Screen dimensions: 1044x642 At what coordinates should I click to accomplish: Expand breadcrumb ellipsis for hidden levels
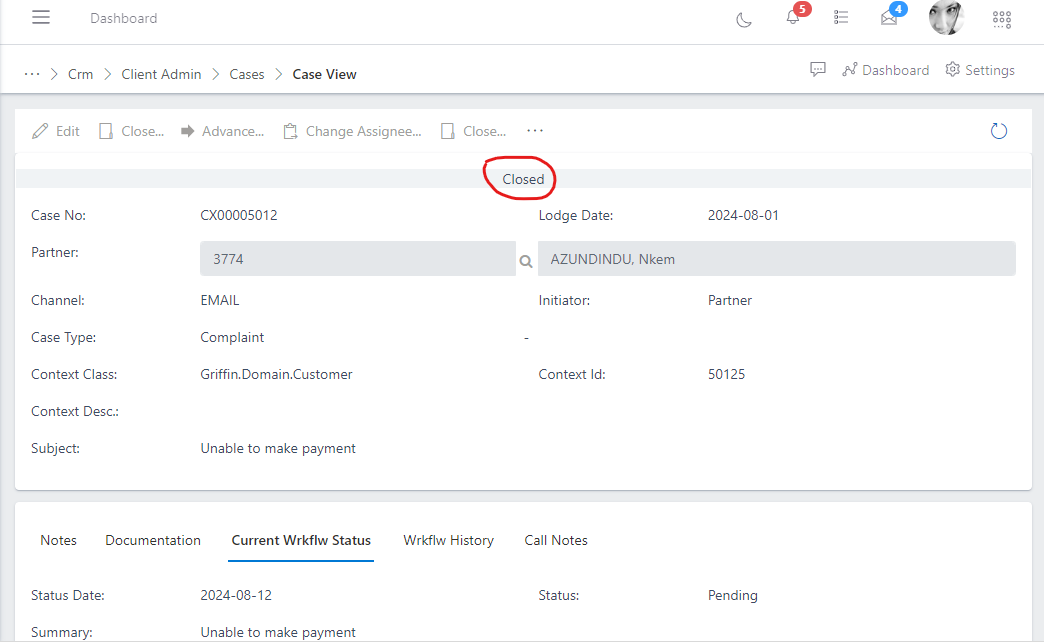pos(32,74)
